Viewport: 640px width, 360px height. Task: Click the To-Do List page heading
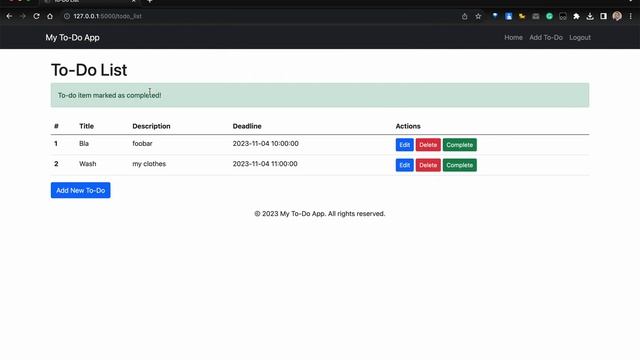coord(89,70)
